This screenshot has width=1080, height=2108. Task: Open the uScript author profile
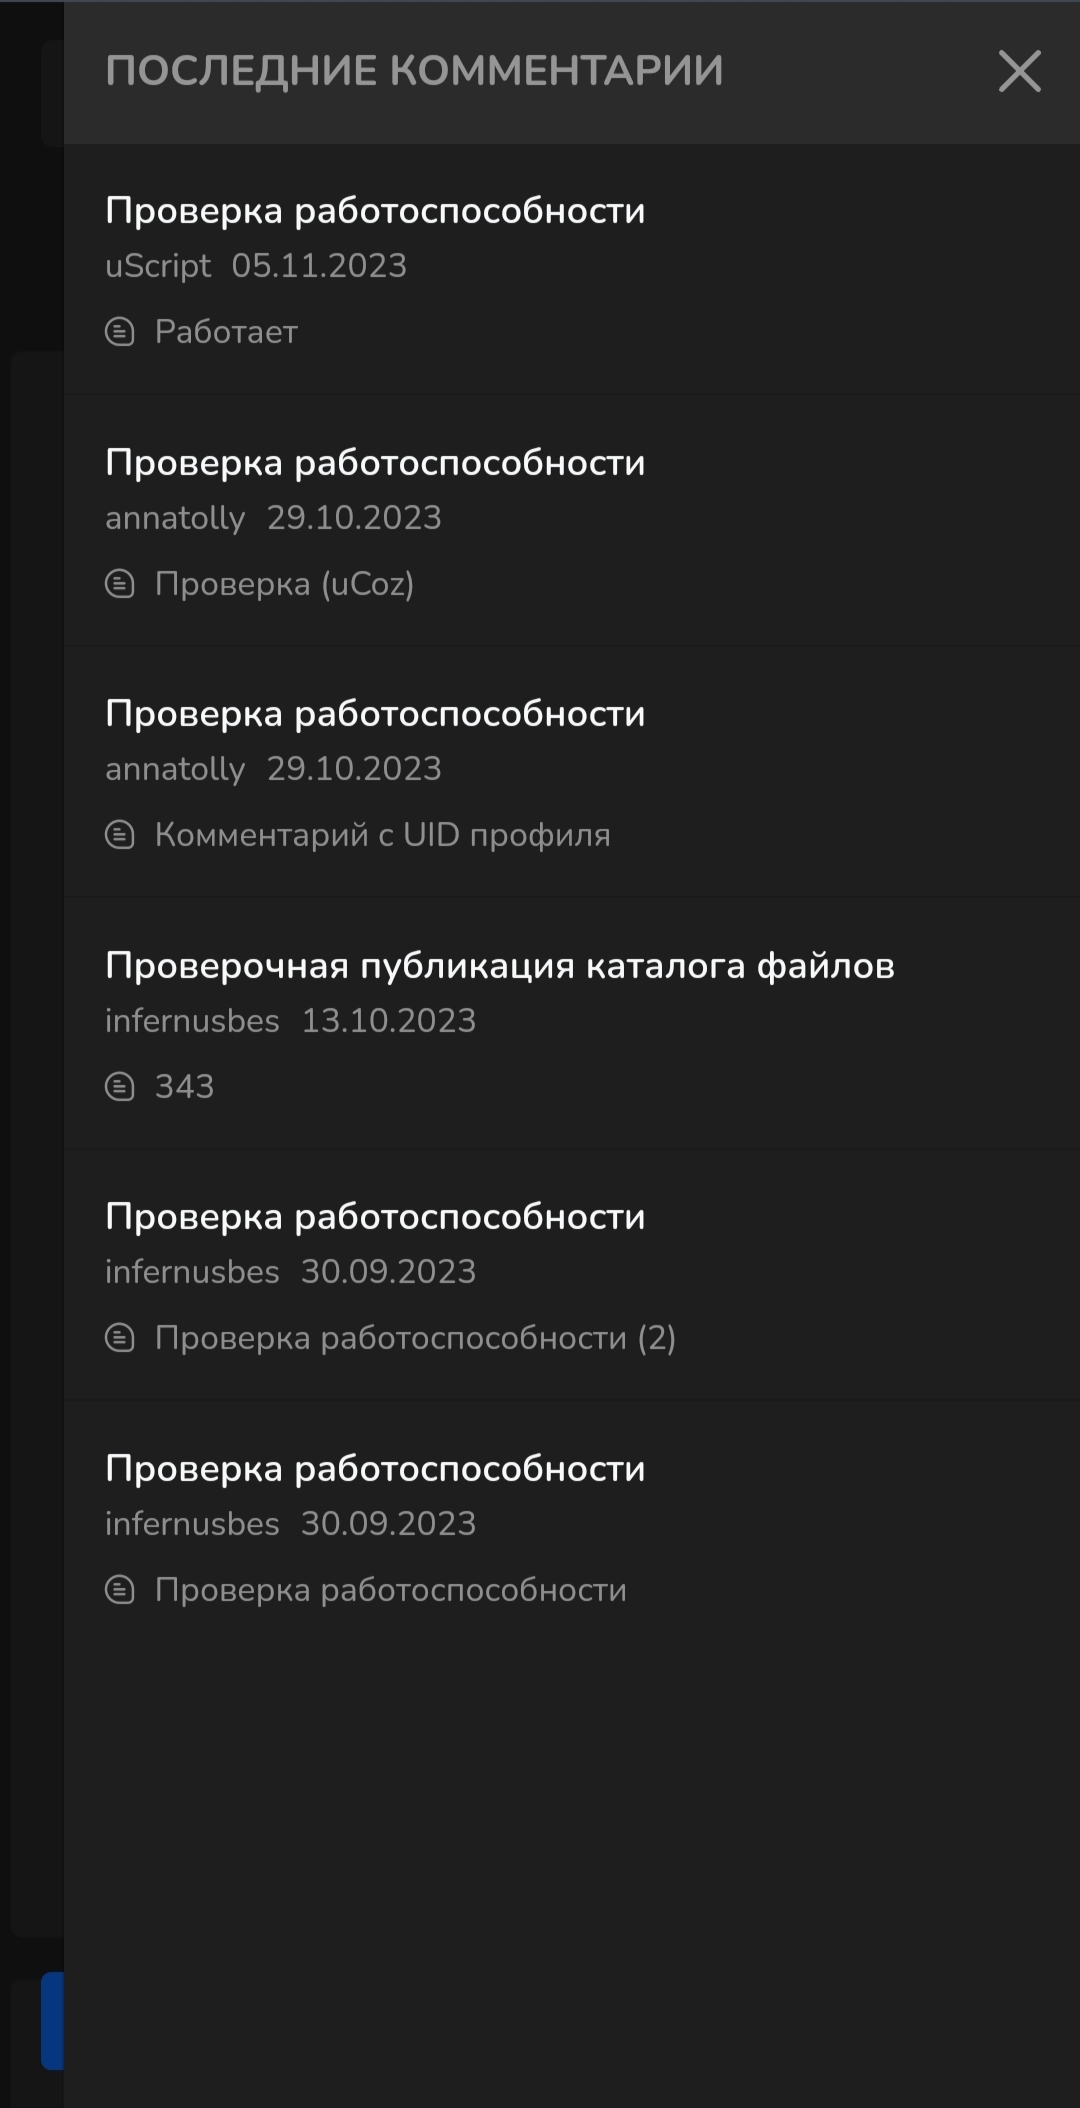(x=158, y=266)
